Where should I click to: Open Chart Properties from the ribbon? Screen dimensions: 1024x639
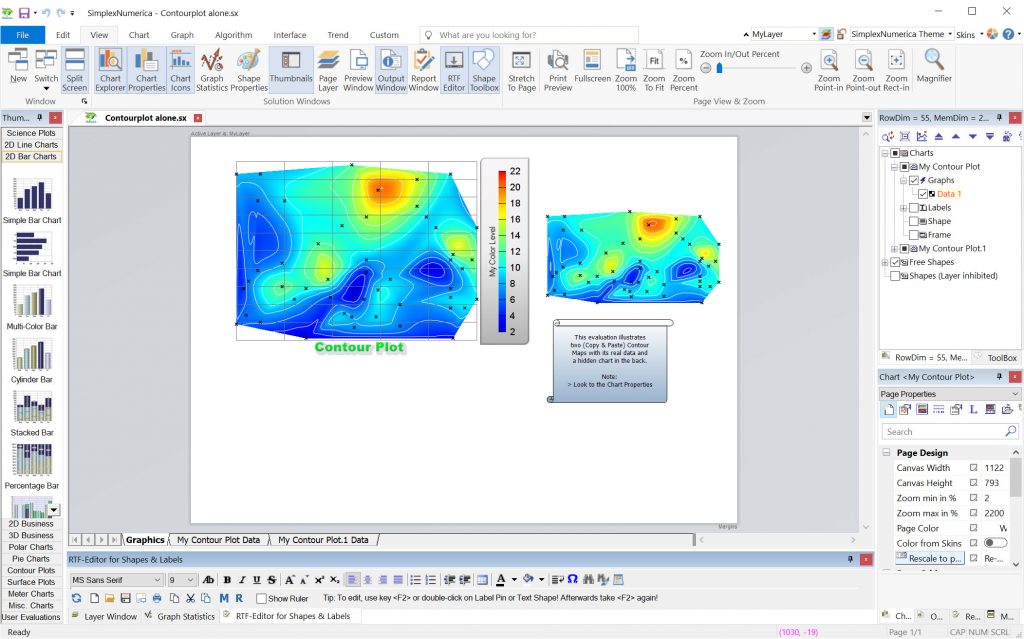(146, 70)
